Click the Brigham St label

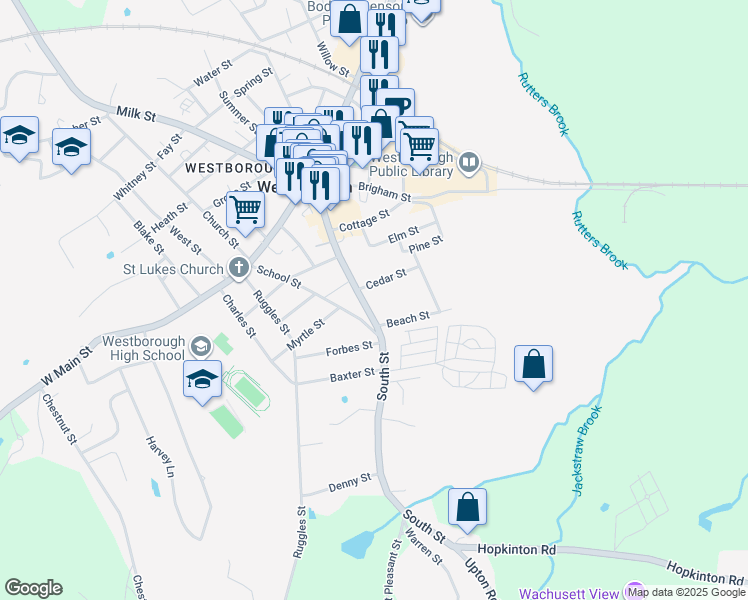[x=384, y=192]
